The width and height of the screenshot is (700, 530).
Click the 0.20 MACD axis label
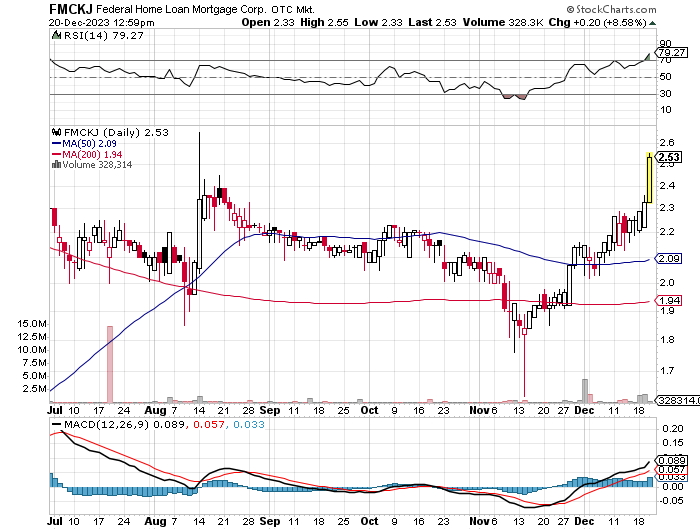point(672,429)
